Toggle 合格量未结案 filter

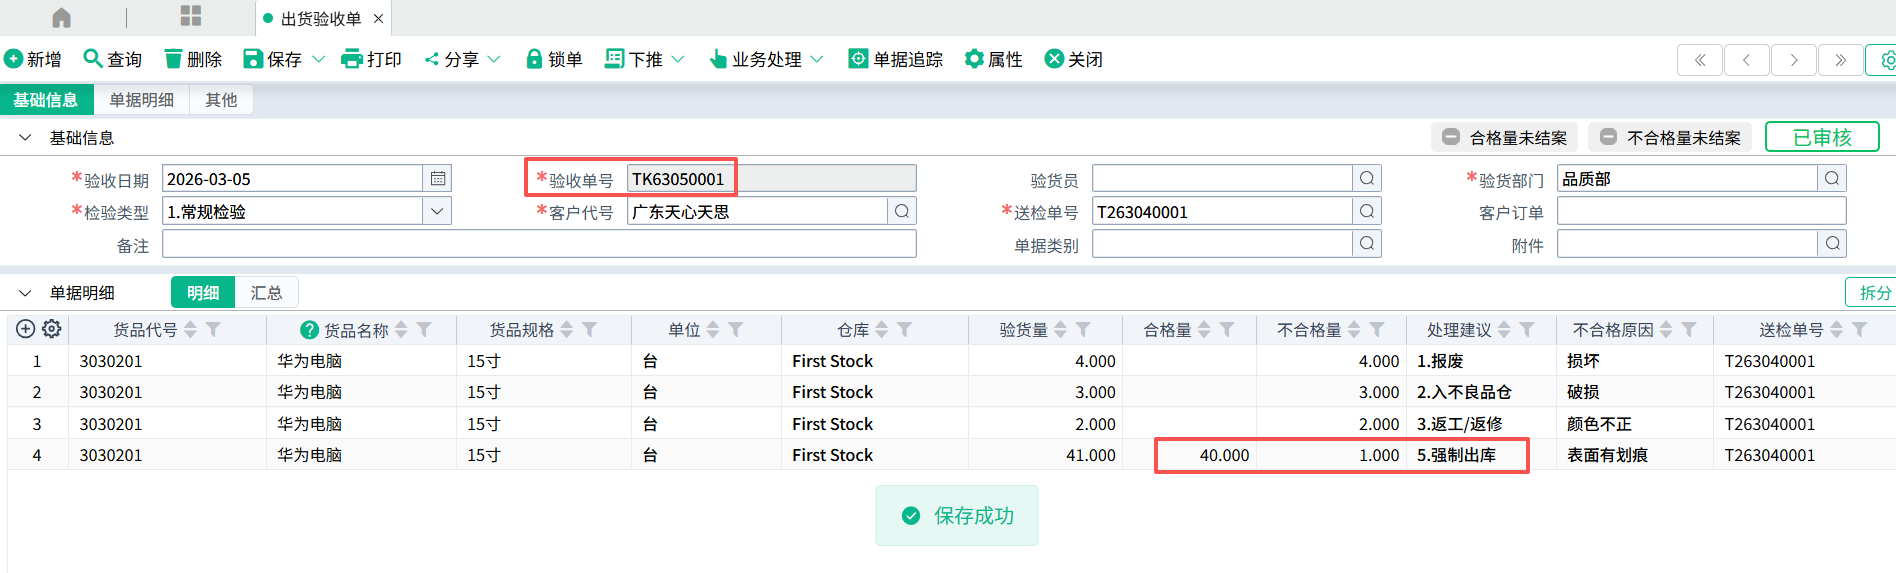(x=1505, y=137)
